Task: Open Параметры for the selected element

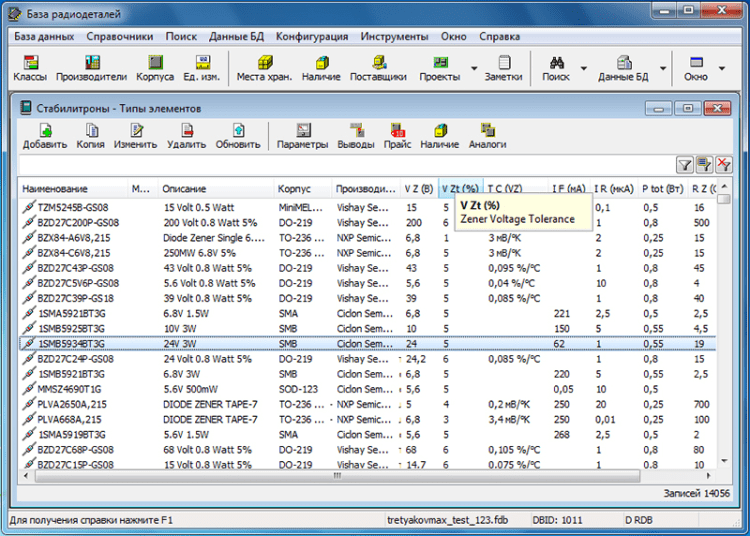Action: tap(302, 136)
